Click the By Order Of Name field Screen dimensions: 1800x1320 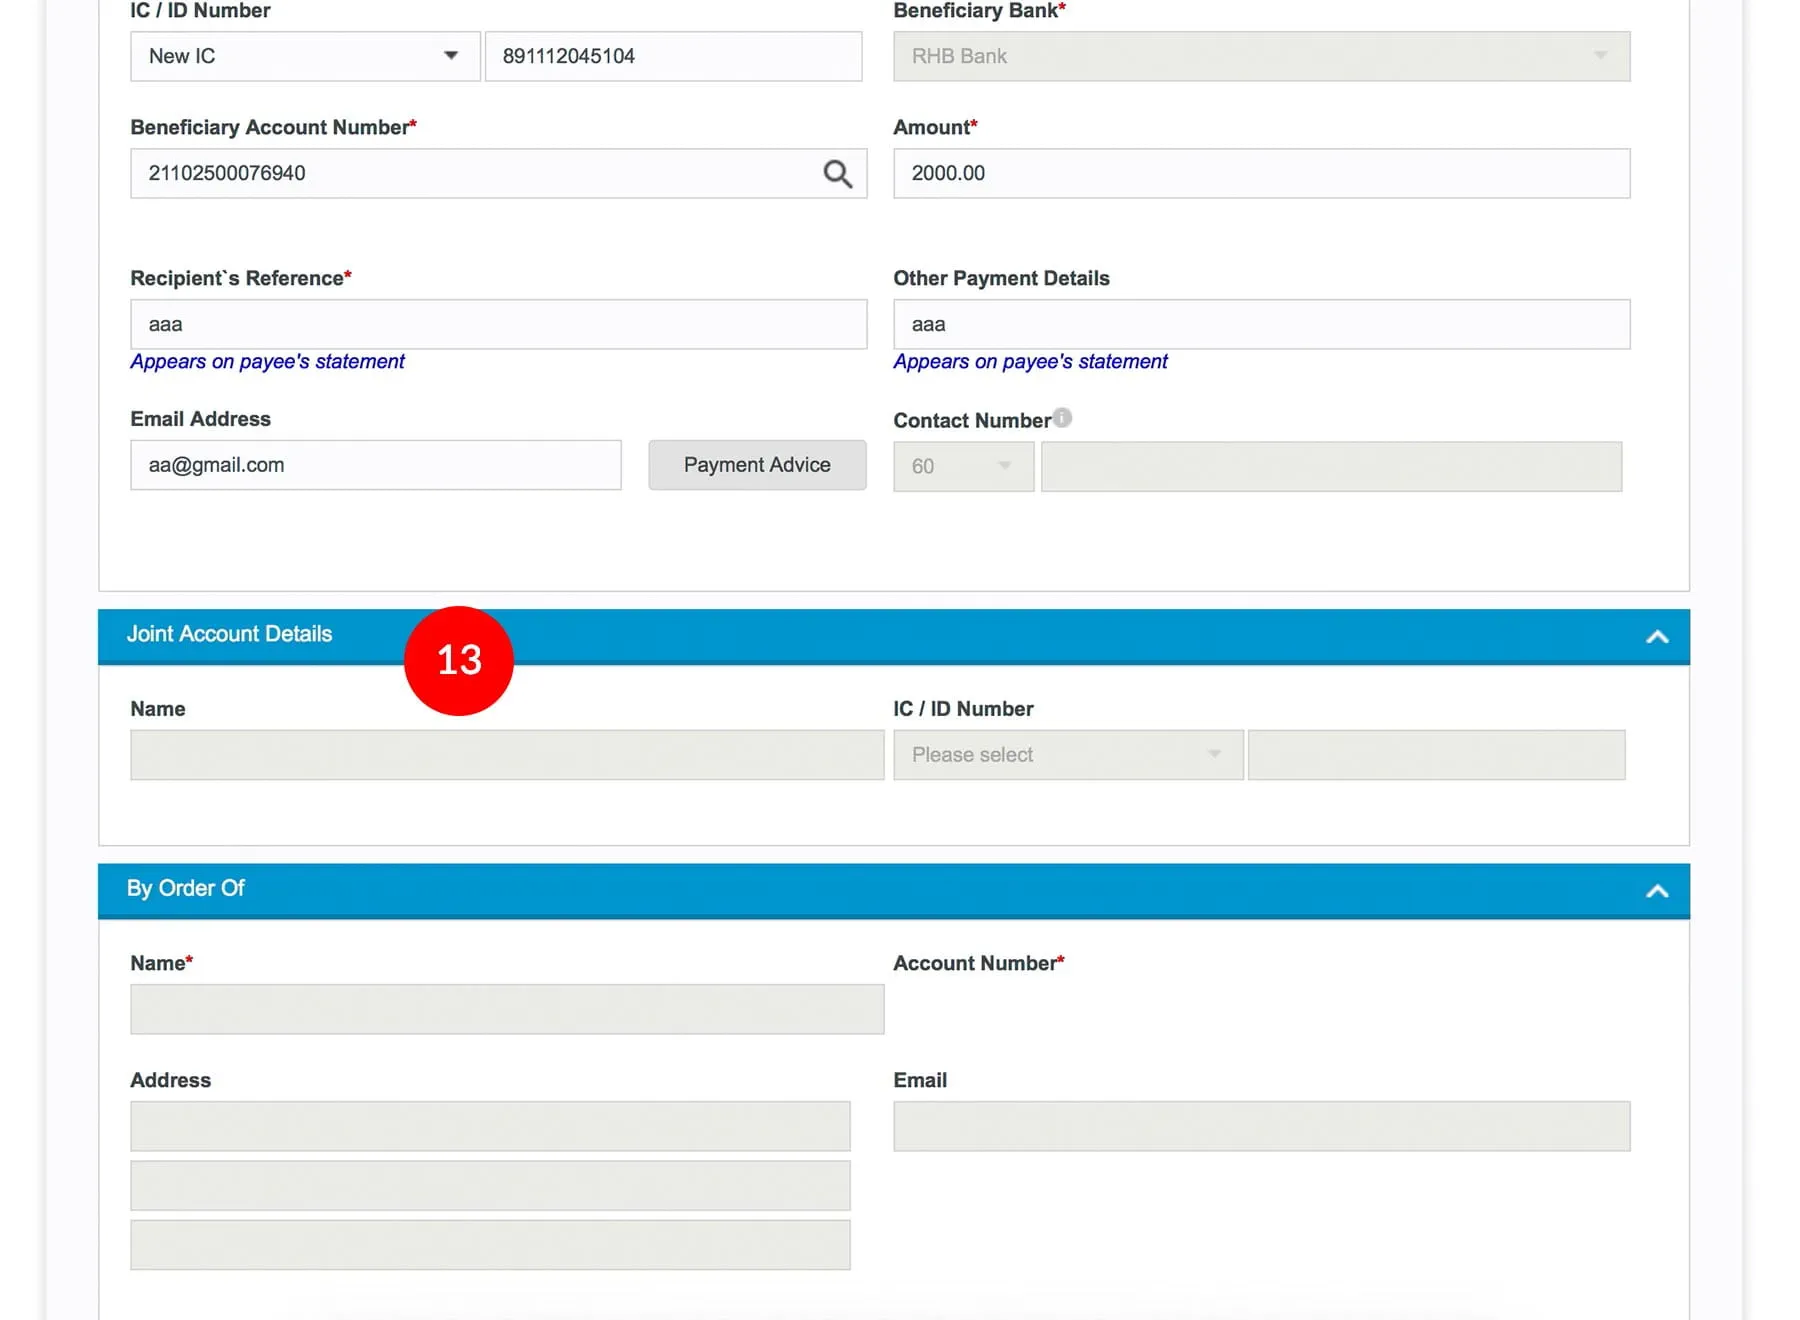pos(506,1009)
